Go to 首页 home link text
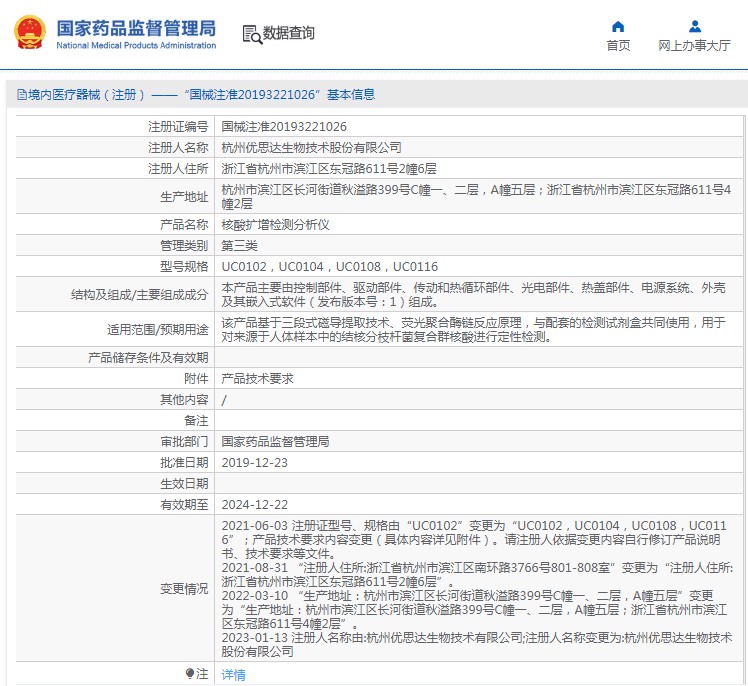This screenshot has height=686, width=748. pyautogui.click(x=618, y=45)
